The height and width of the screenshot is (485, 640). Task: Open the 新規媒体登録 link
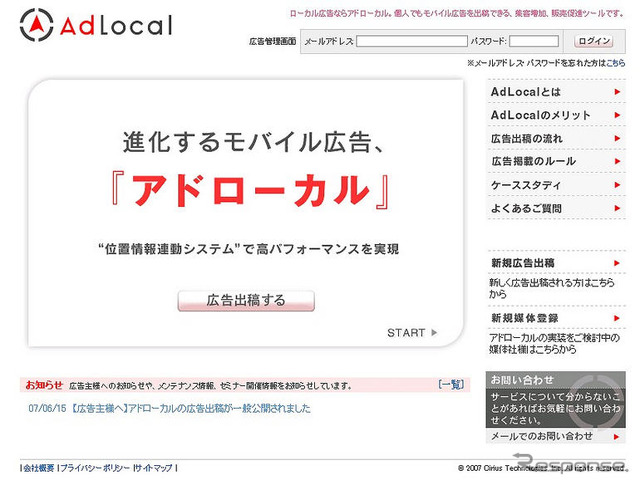524,318
